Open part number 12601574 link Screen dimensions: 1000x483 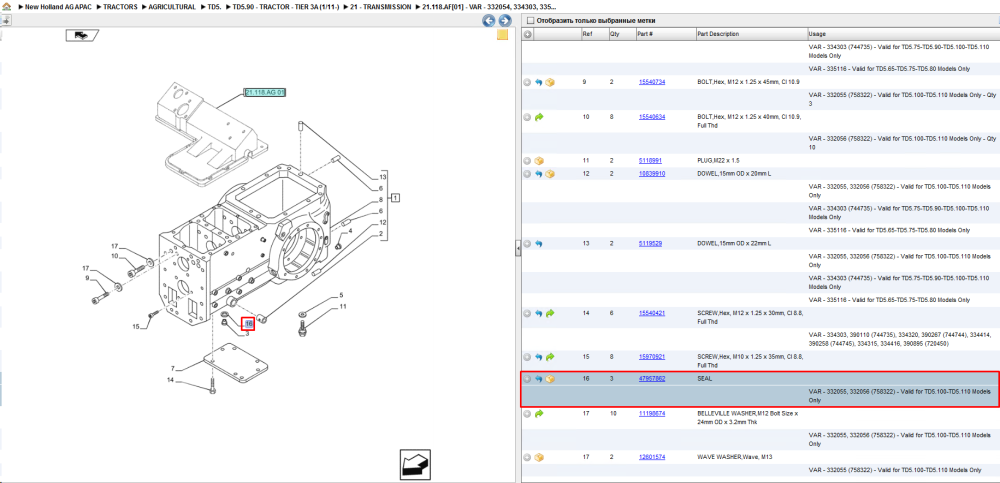652,457
